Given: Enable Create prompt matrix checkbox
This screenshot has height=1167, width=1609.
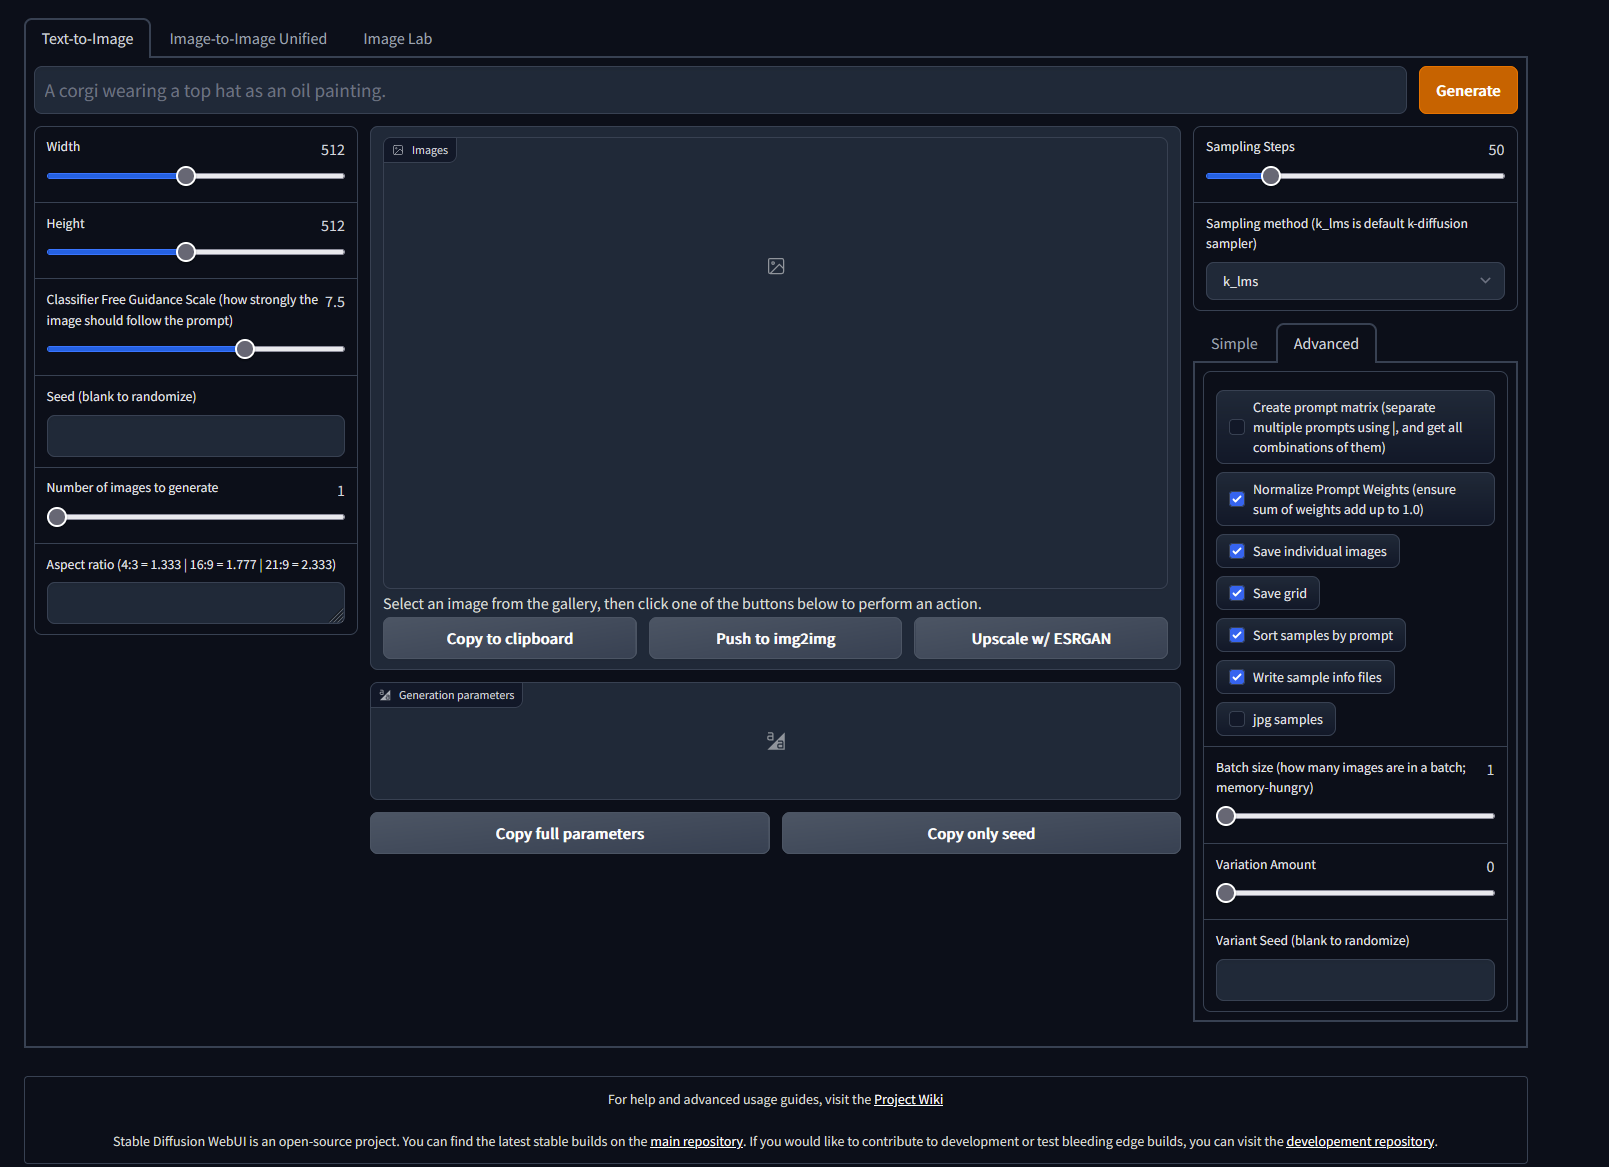Looking at the screenshot, I should coord(1237,427).
